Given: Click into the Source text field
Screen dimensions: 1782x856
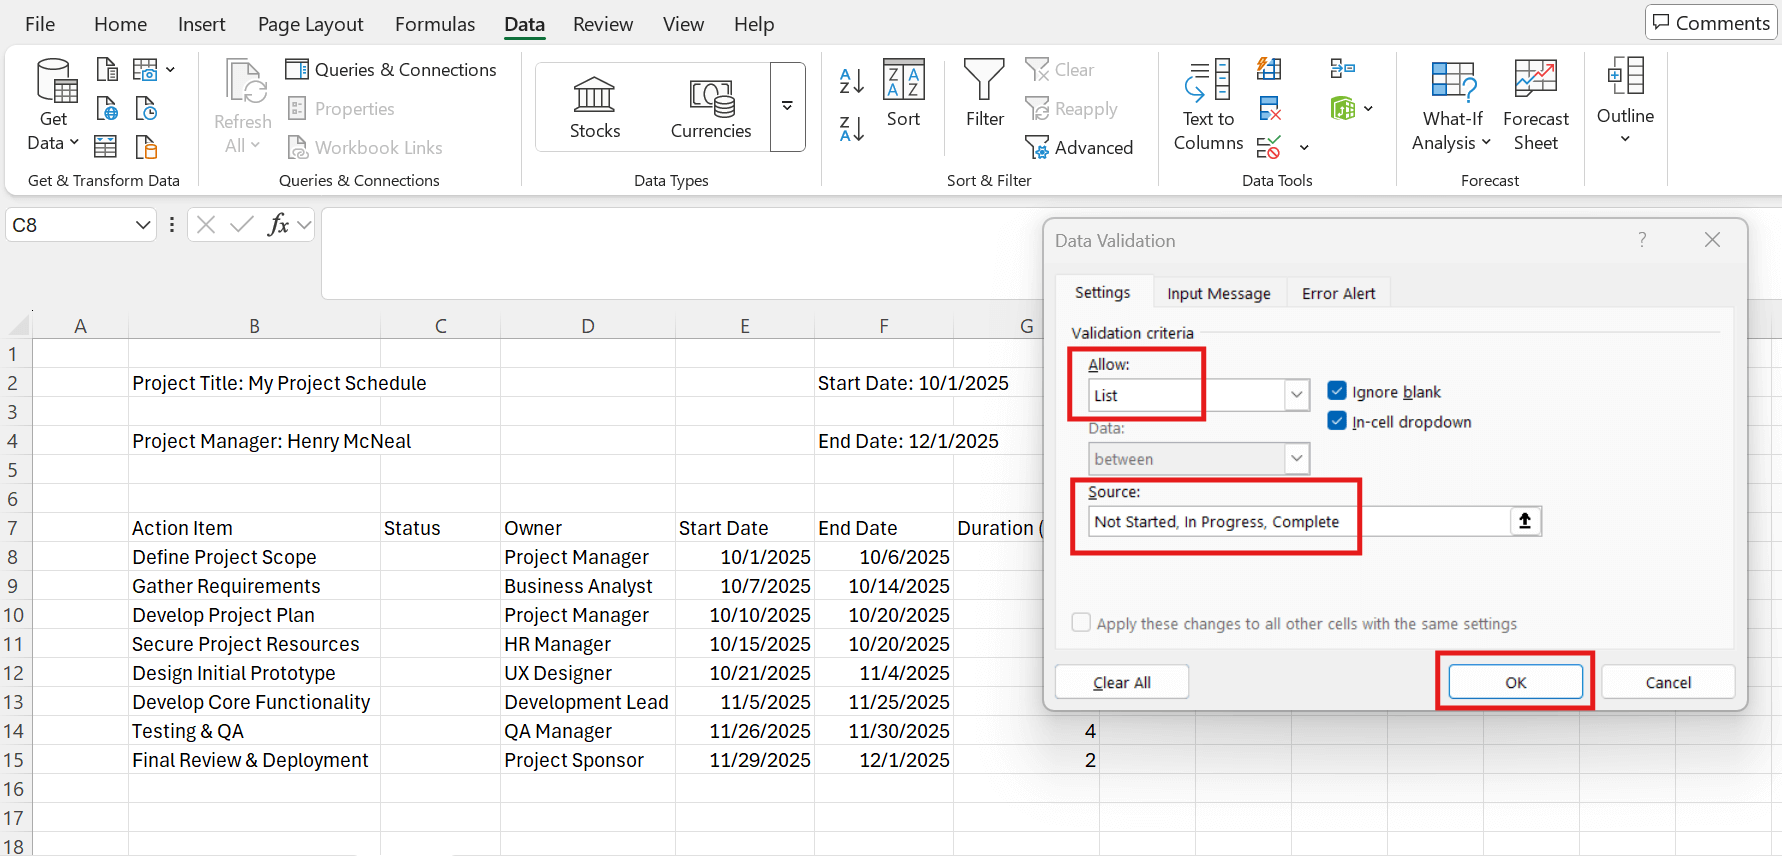Looking at the screenshot, I should tap(1298, 521).
